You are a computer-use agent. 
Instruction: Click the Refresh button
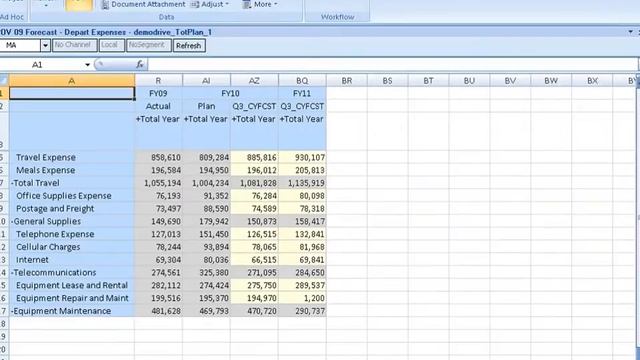(189, 45)
